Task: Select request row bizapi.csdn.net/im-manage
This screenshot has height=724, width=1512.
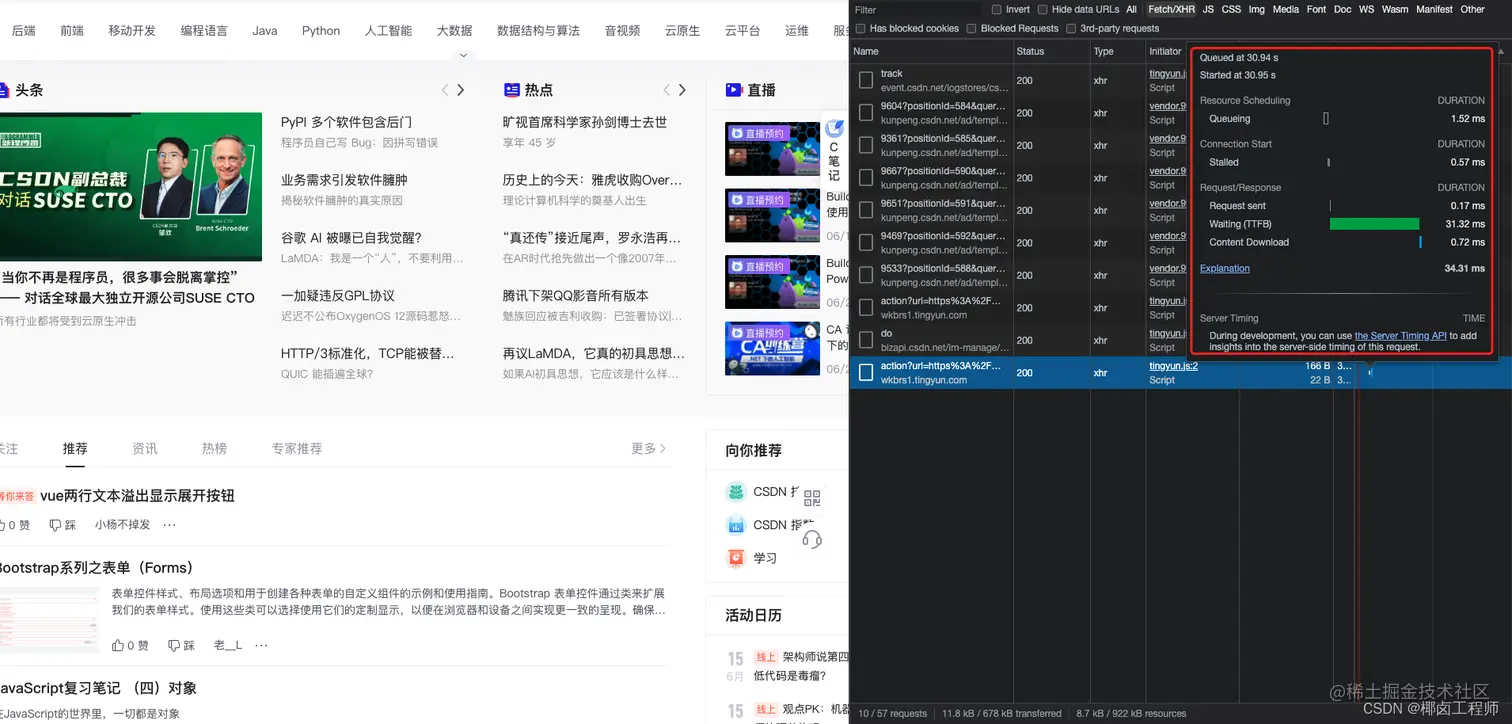Action: (930, 340)
